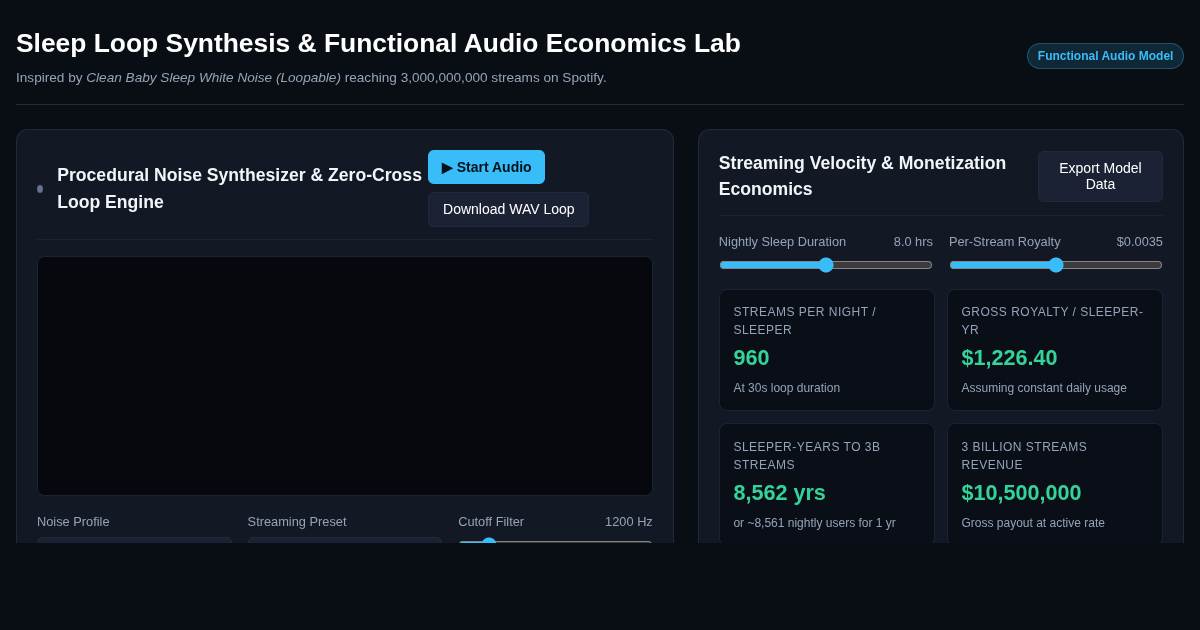Click the audio status dot indicator
Viewport: 1200px width, 630px height.
tap(40, 189)
